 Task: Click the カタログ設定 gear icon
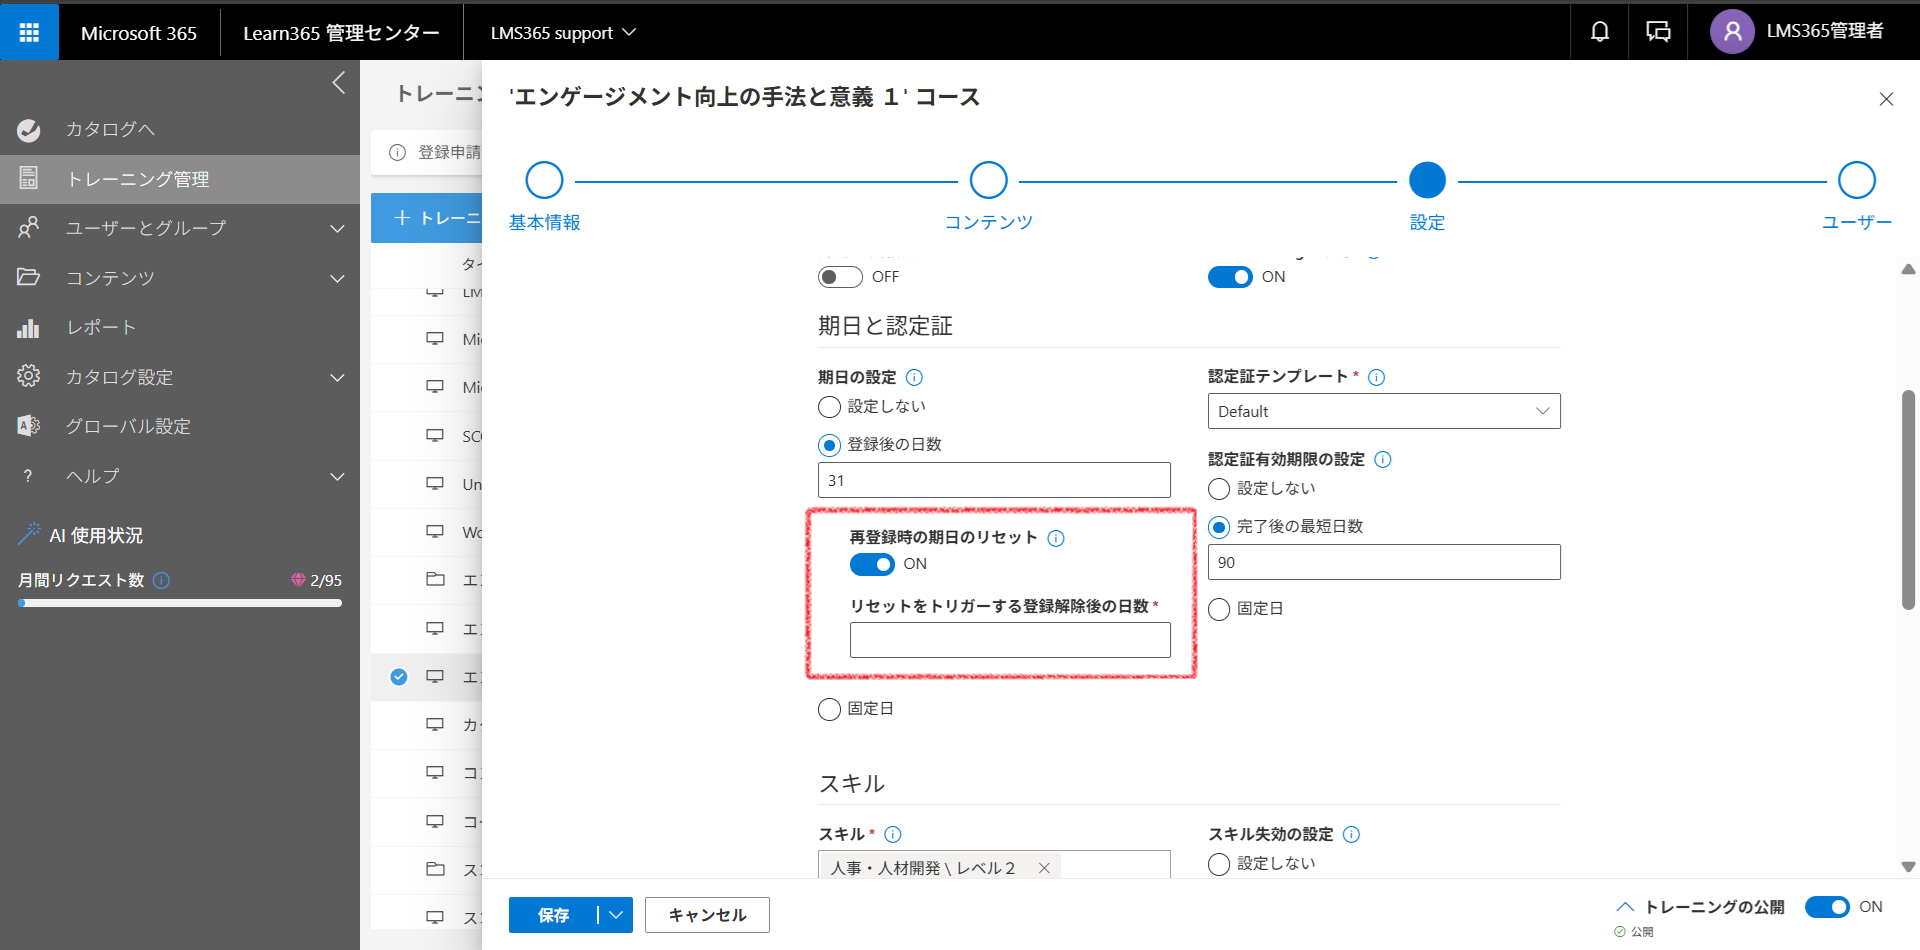(x=28, y=376)
